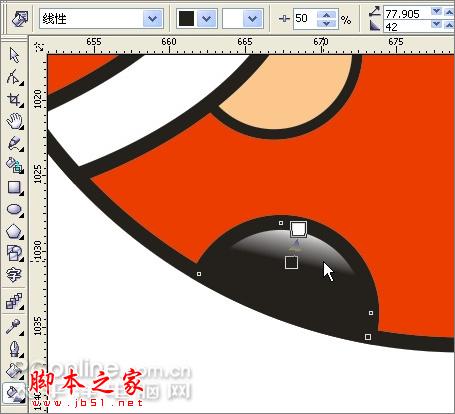This screenshot has width=455, height=414.
Task: Click the black gradient end handle on canvas
Action: (x=292, y=262)
